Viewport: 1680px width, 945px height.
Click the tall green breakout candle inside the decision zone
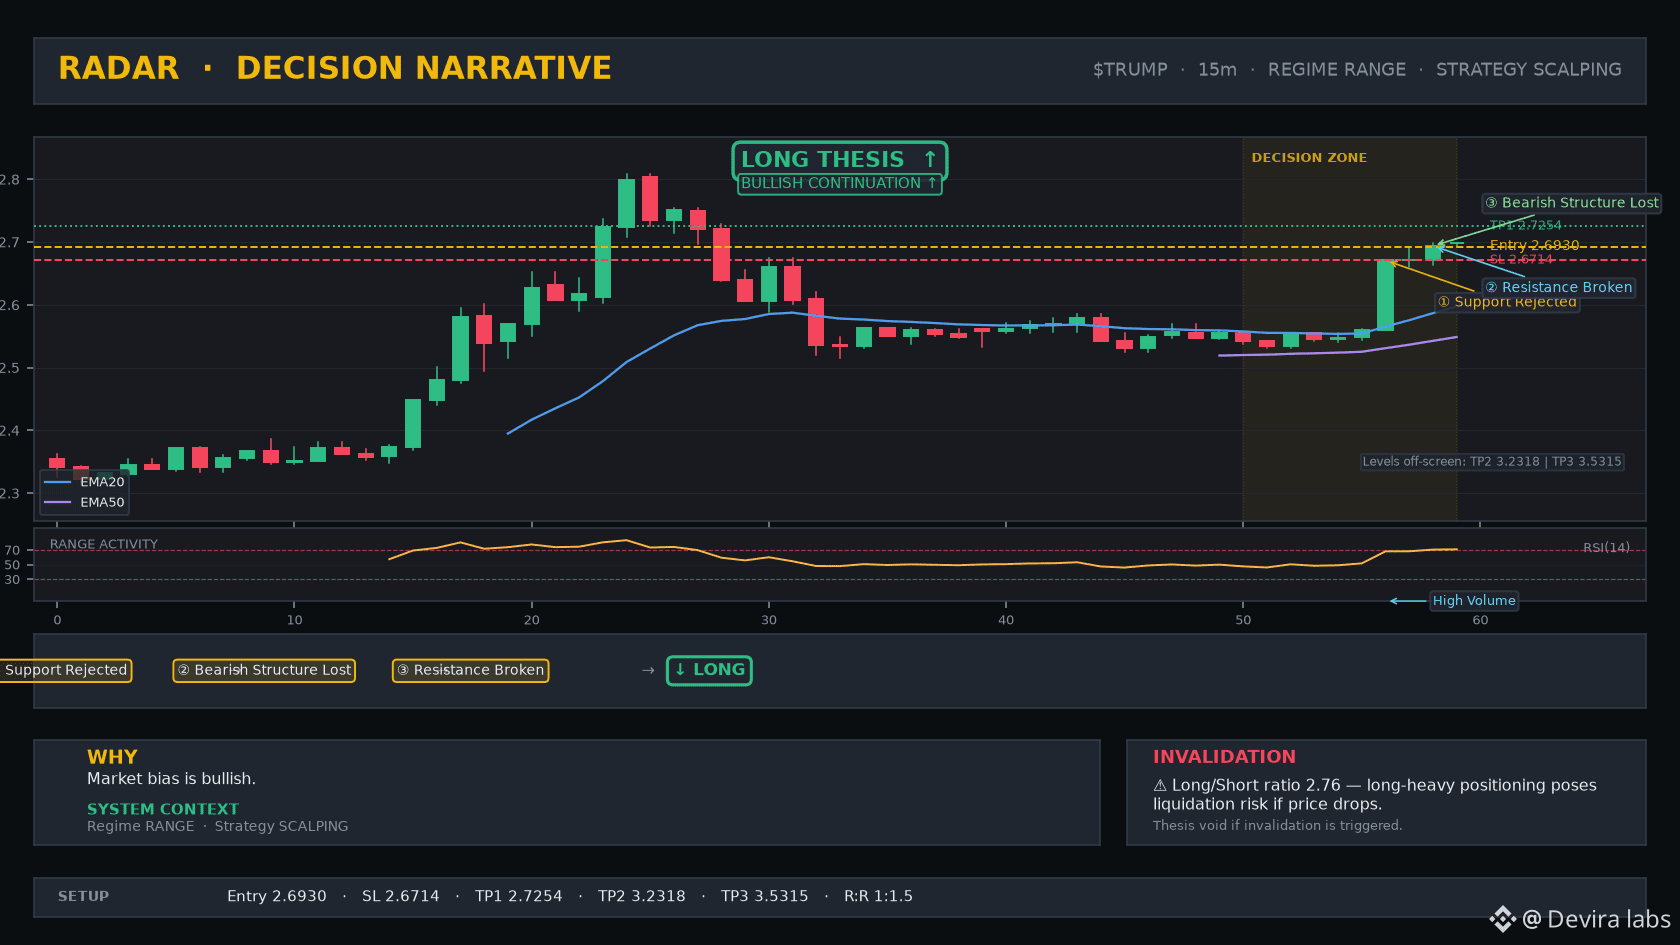1385,296
